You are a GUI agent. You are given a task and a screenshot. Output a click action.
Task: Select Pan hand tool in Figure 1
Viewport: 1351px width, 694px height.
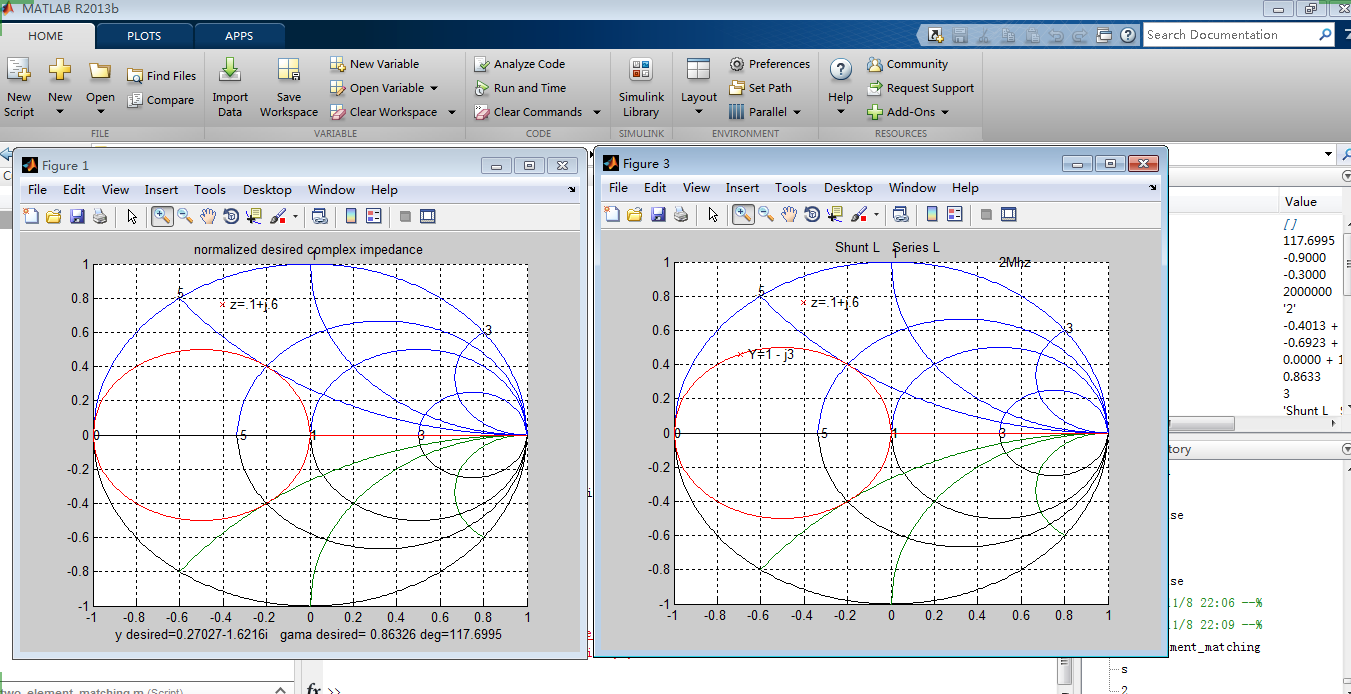click(x=208, y=216)
